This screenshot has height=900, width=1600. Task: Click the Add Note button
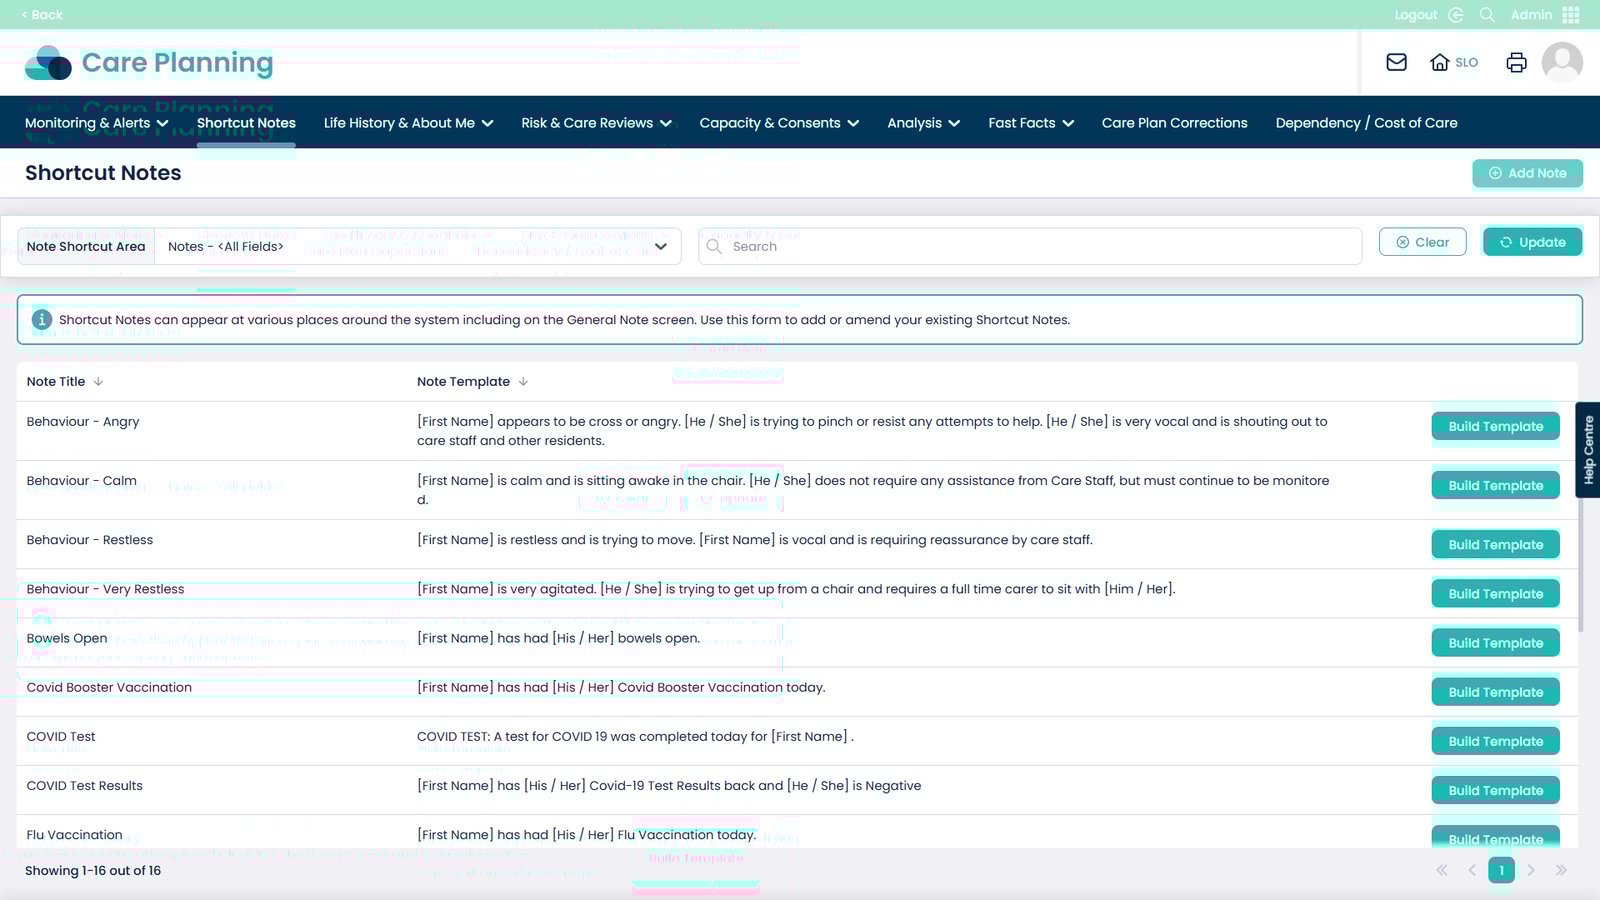[x=1527, y=173]
